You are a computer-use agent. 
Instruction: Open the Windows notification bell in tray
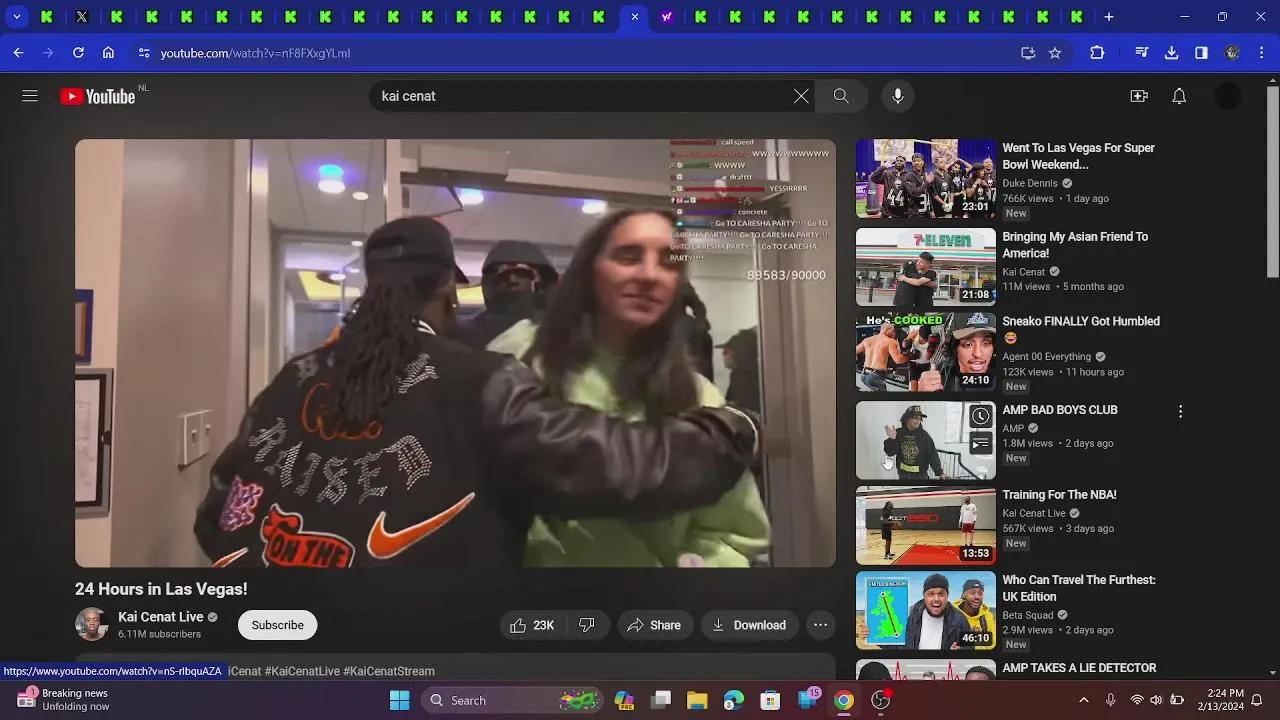[x=1257, y=700]
